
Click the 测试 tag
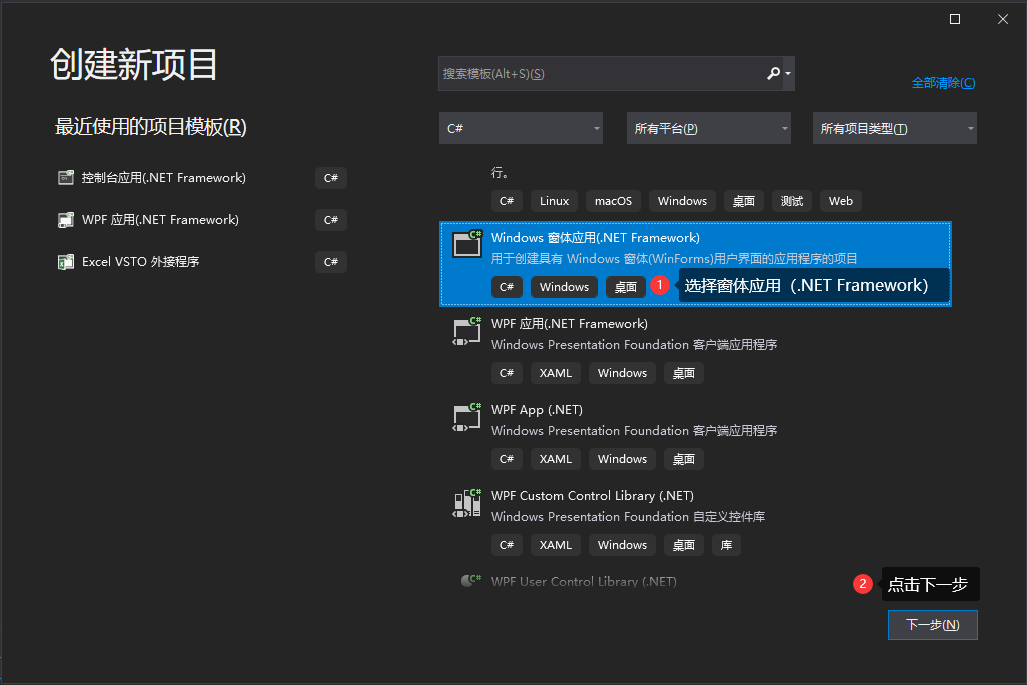pyautogui.click(x=792, y=201)
